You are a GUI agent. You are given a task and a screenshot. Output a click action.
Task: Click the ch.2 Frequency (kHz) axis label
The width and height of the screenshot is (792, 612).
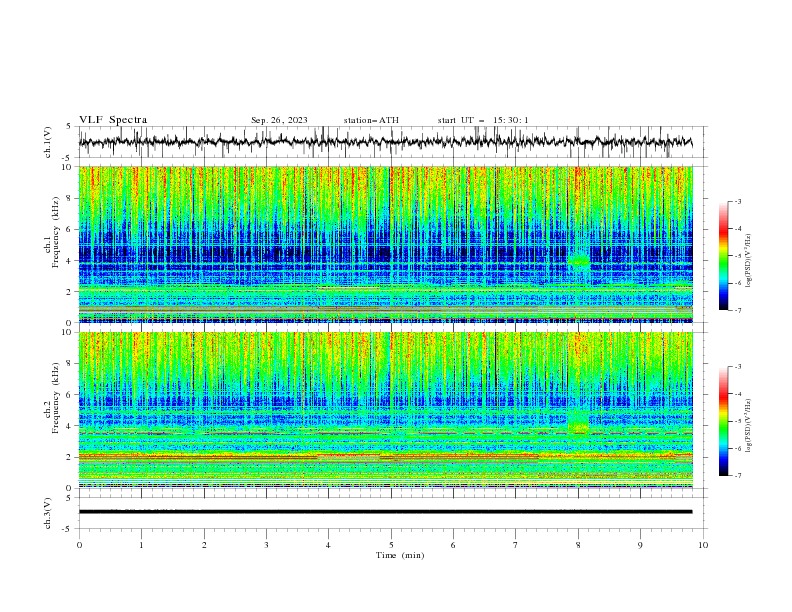(x=52, y=397)
